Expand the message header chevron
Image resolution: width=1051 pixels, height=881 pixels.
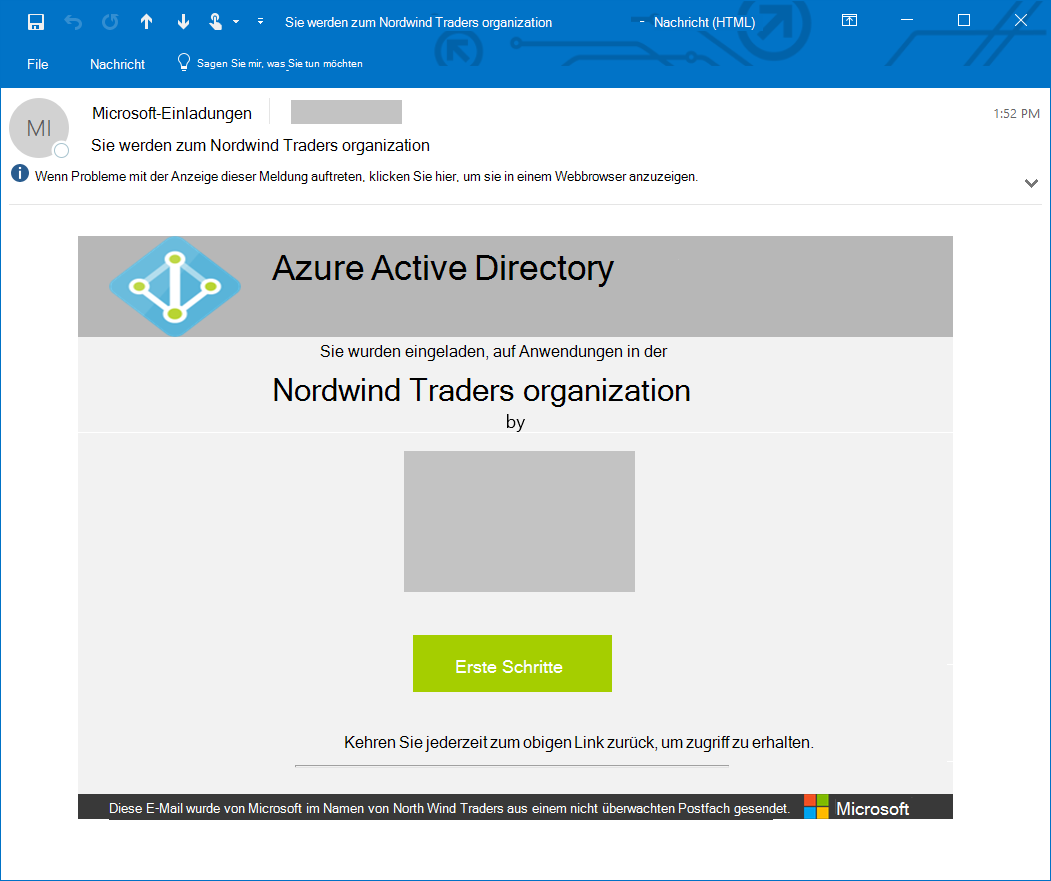click(x=1031, y=183)
